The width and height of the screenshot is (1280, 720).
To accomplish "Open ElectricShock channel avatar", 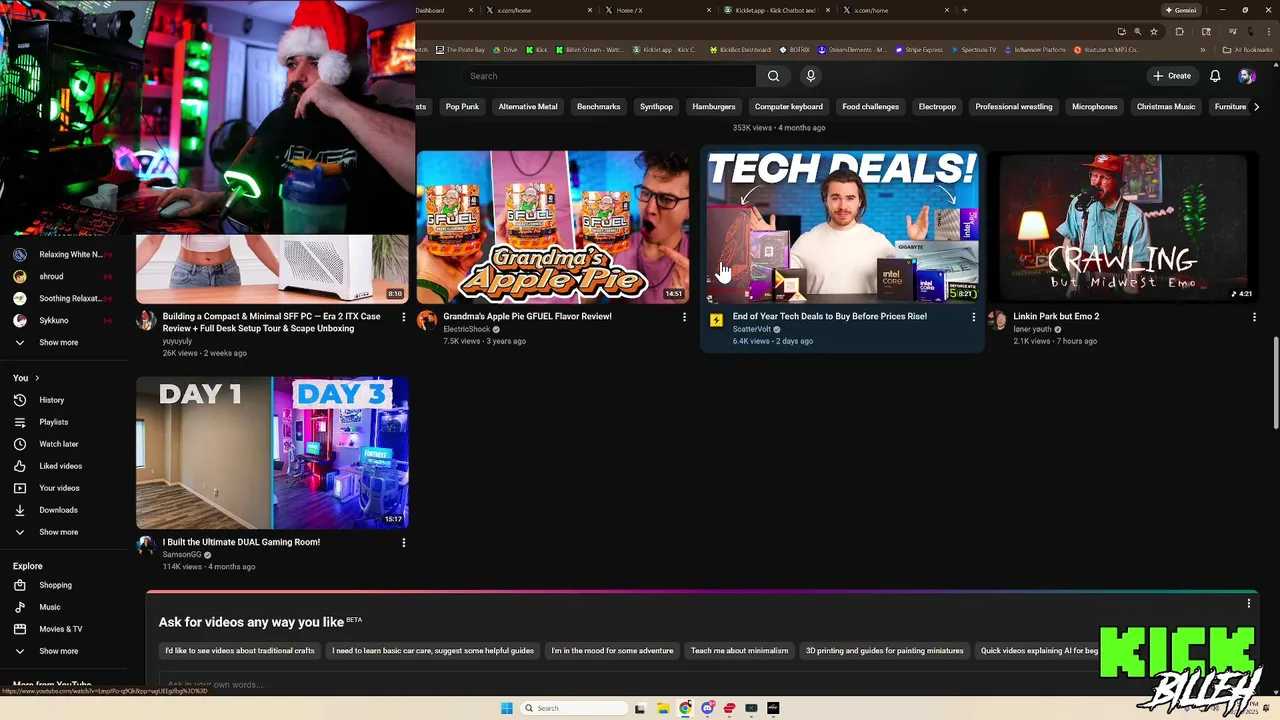I will 427,320.
